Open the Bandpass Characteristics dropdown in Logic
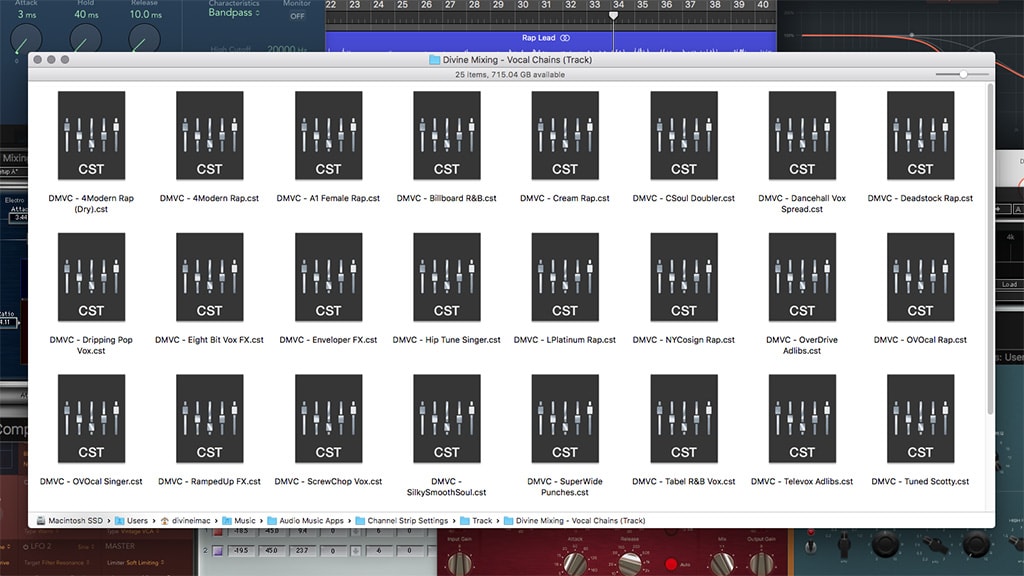Image resolution: width=1024 pixels, height=576 pixels. [234, 13]
